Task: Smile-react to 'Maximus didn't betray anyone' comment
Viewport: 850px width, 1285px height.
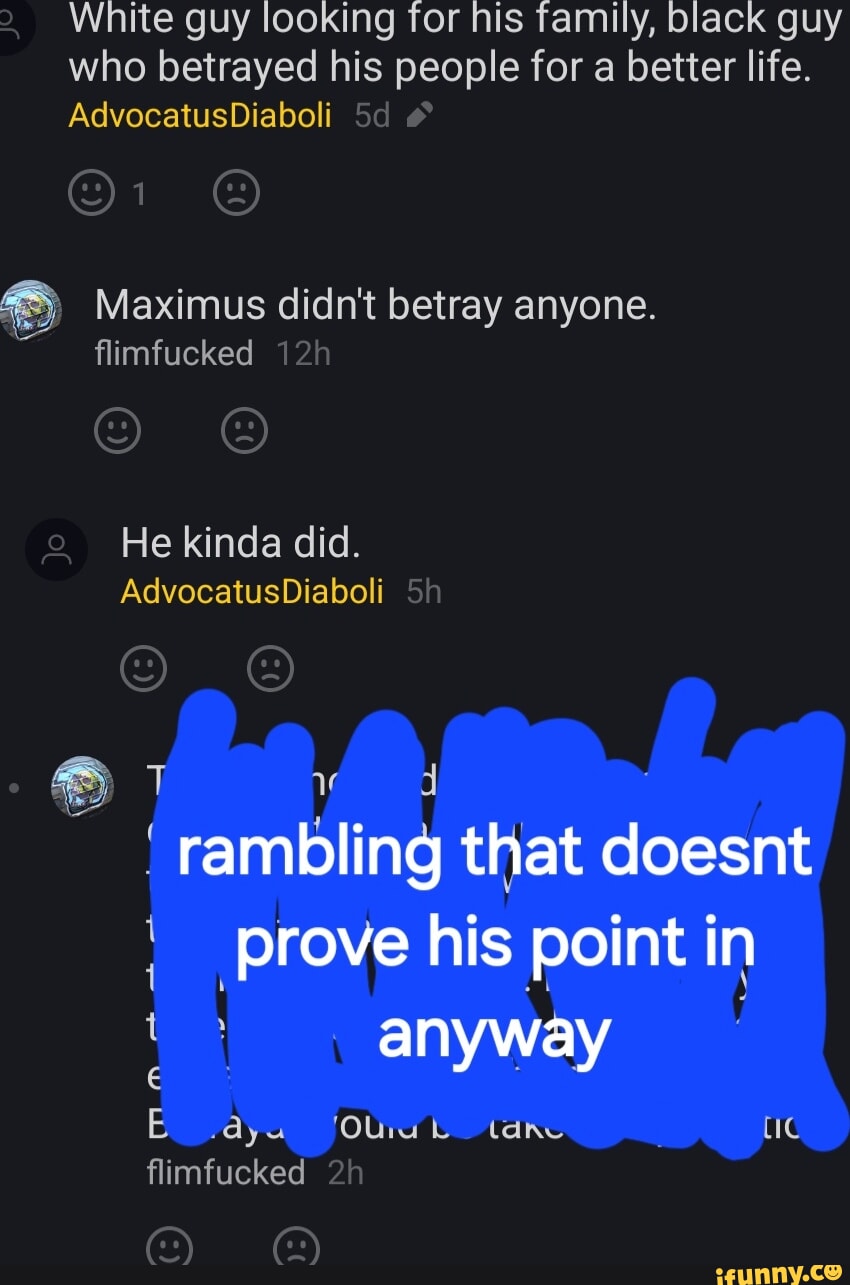Action: click(117, 431)
